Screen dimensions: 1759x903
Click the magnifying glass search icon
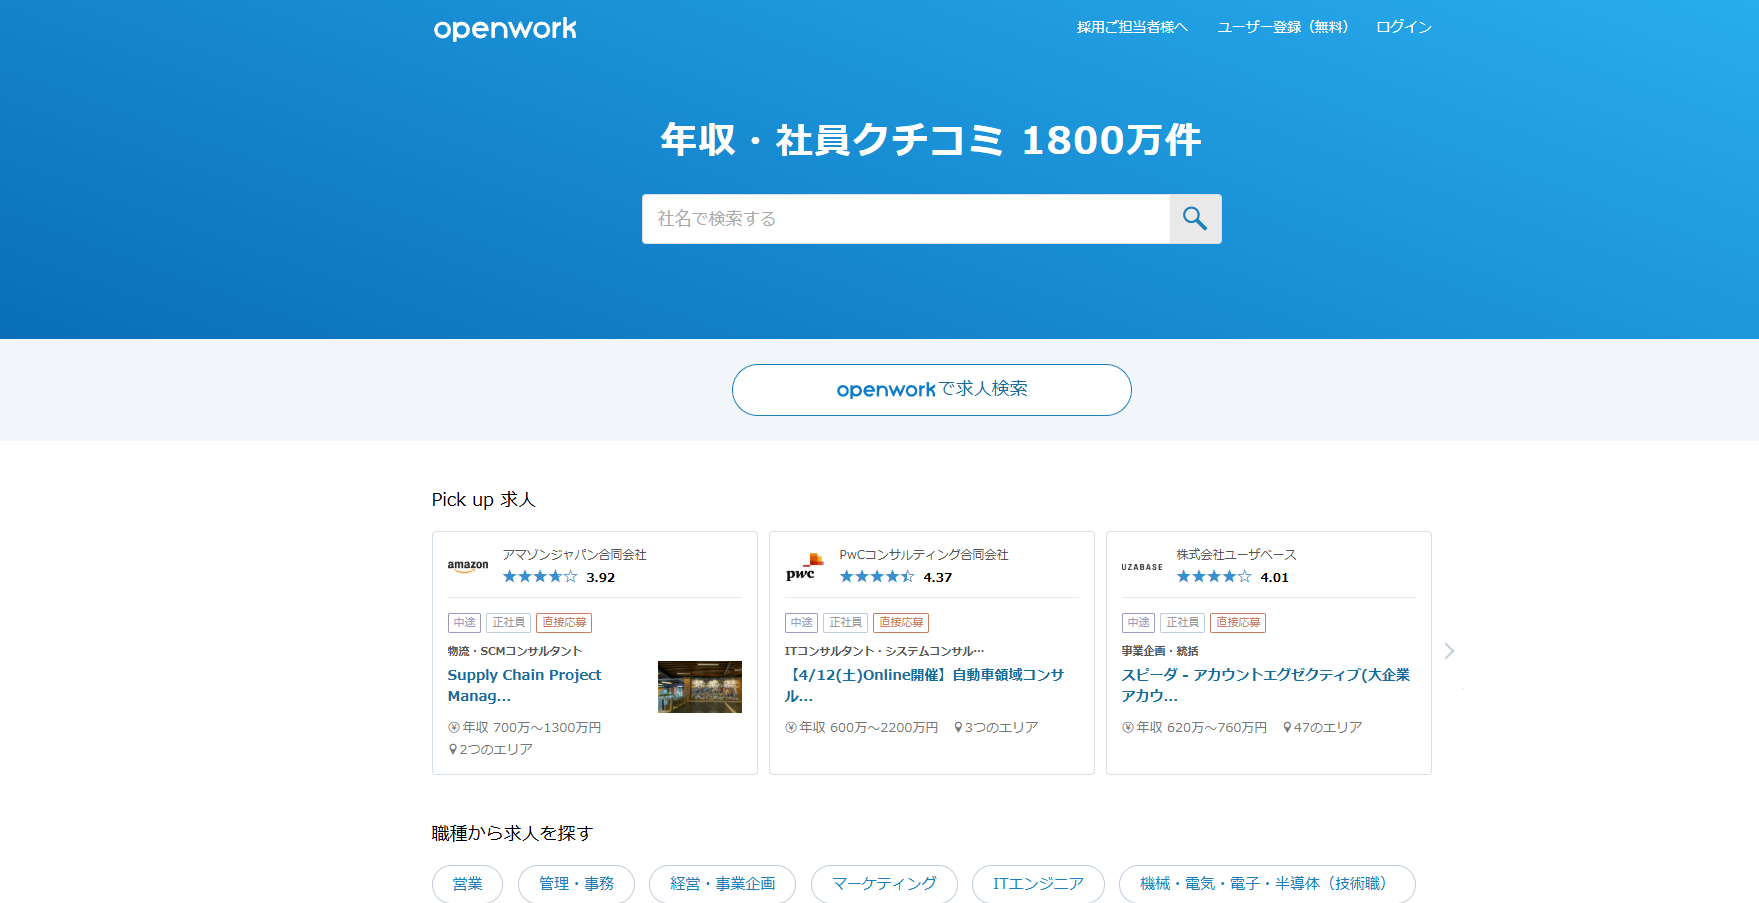pyautogui.click(x=1195, y=219)
